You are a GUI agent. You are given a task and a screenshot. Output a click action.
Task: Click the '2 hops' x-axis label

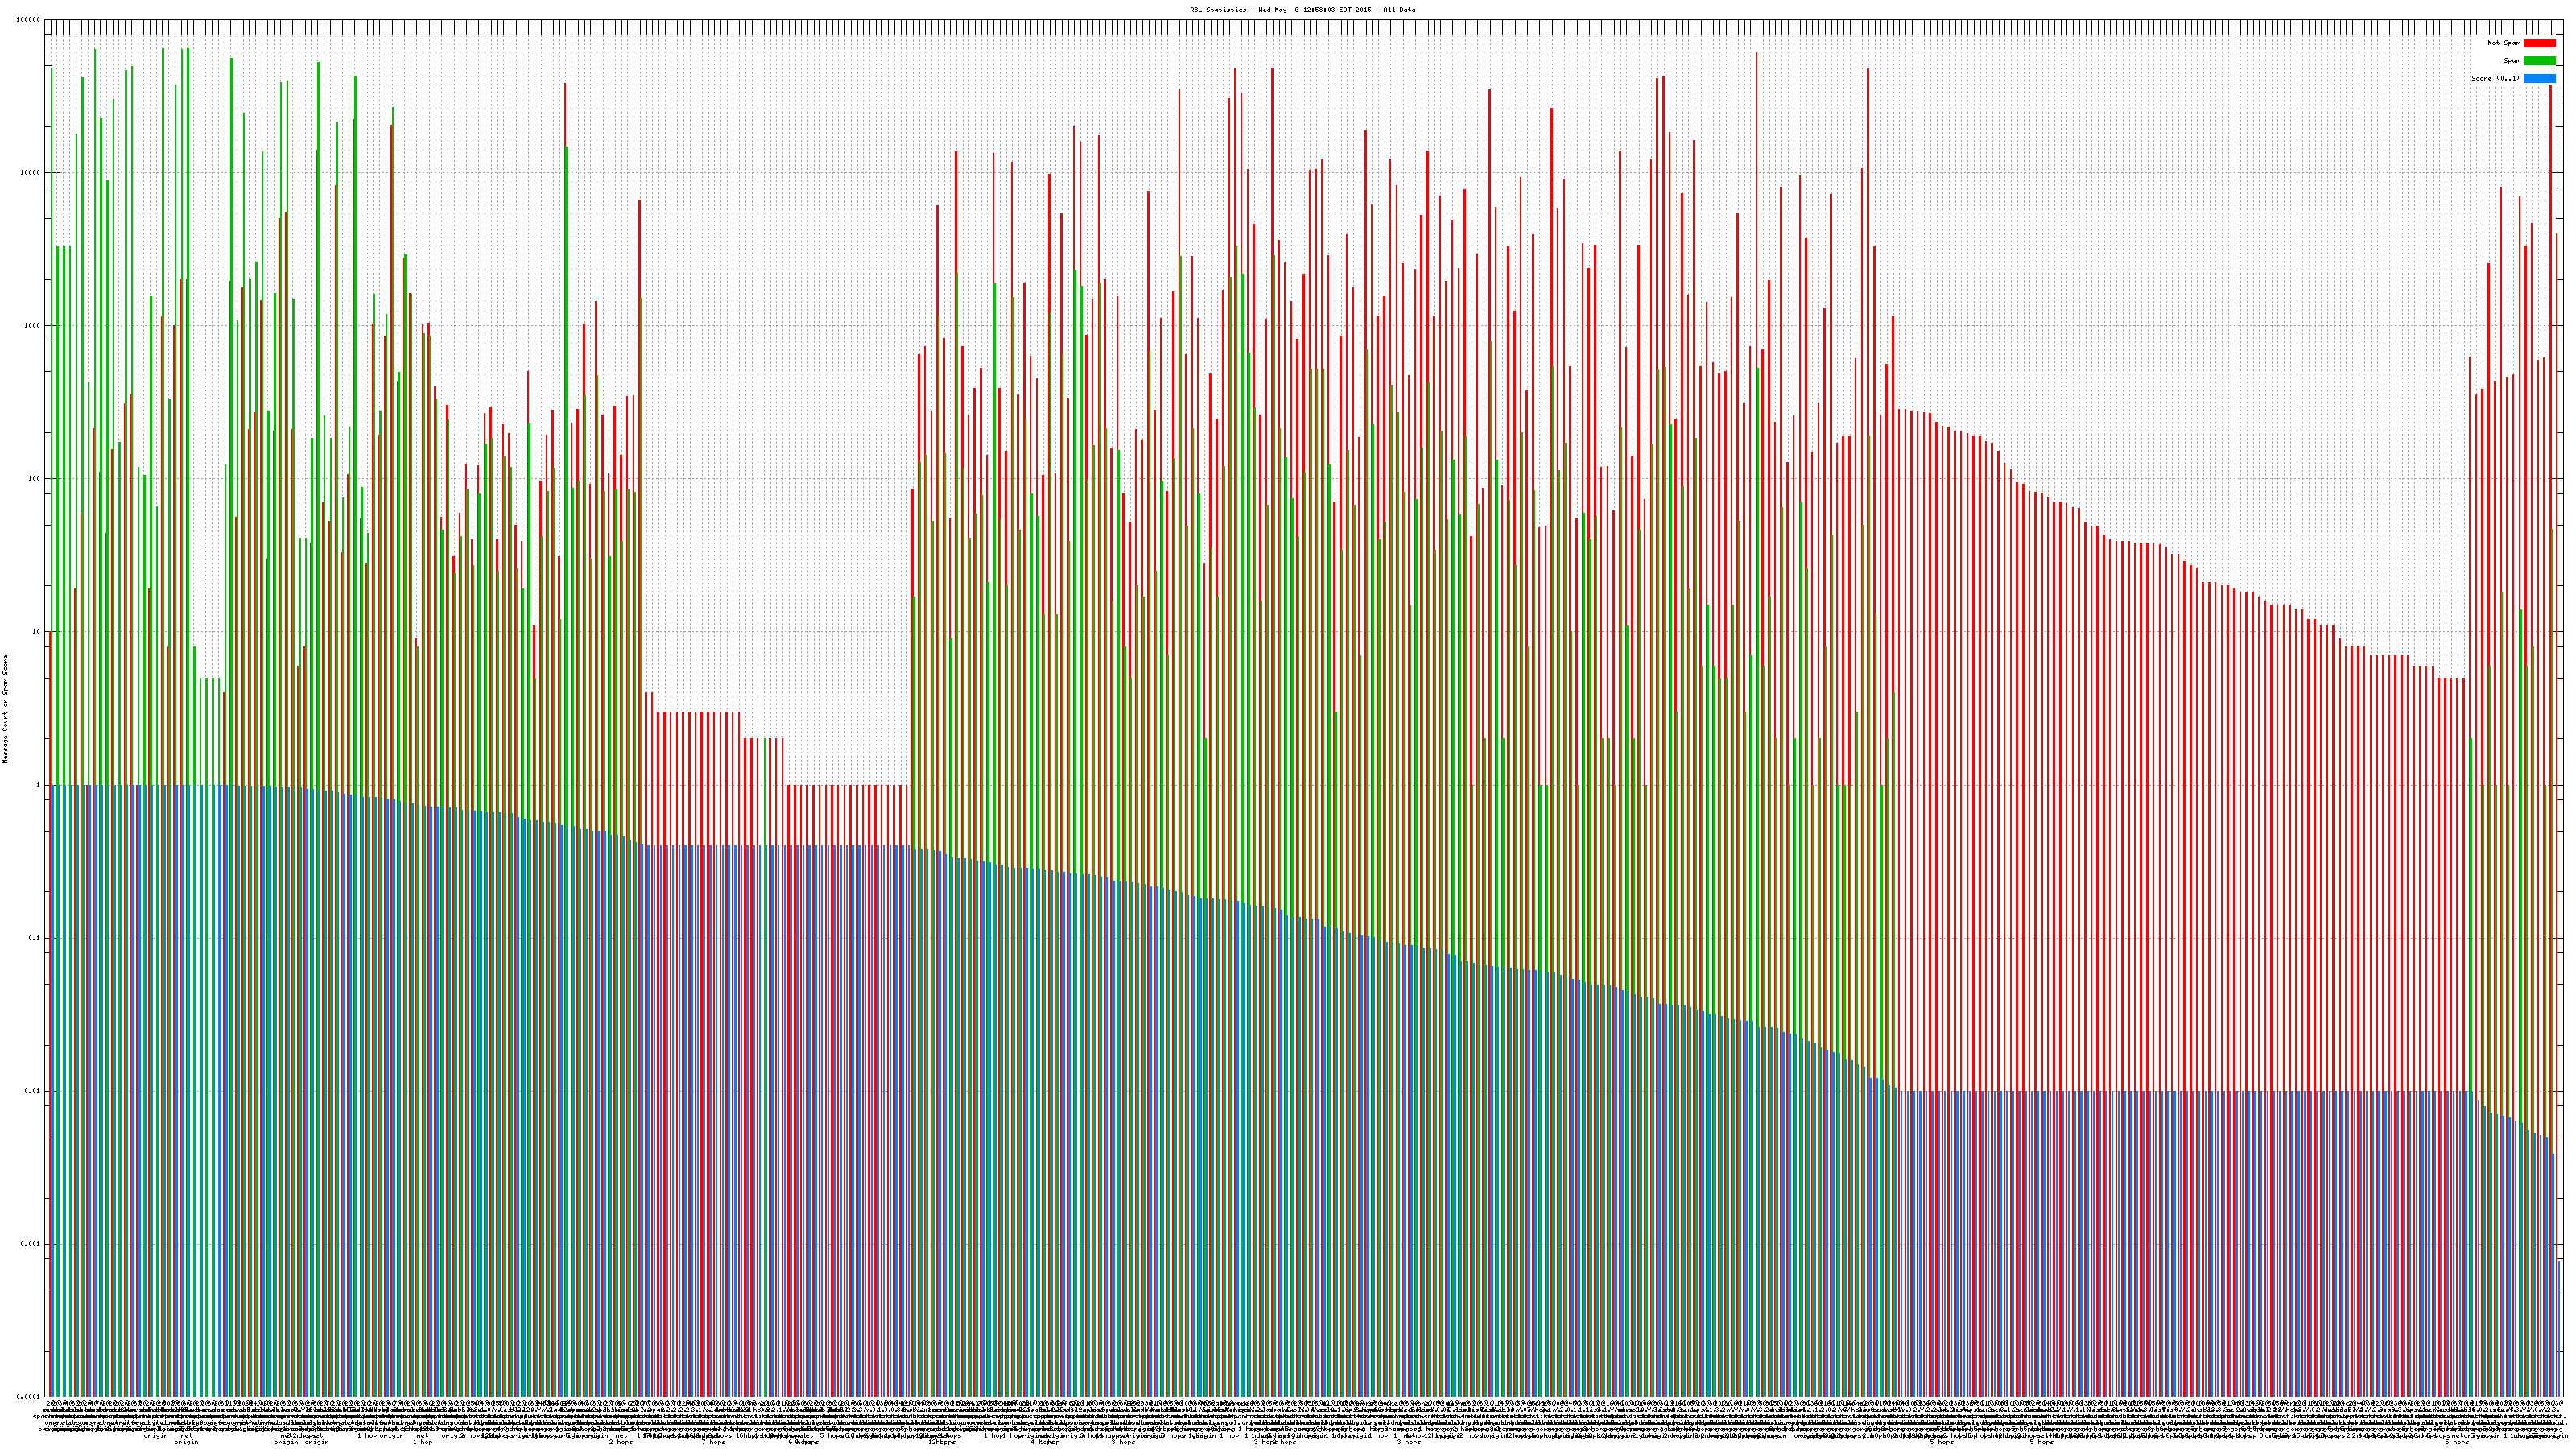pyautogui.click(x=620, y=1442)
